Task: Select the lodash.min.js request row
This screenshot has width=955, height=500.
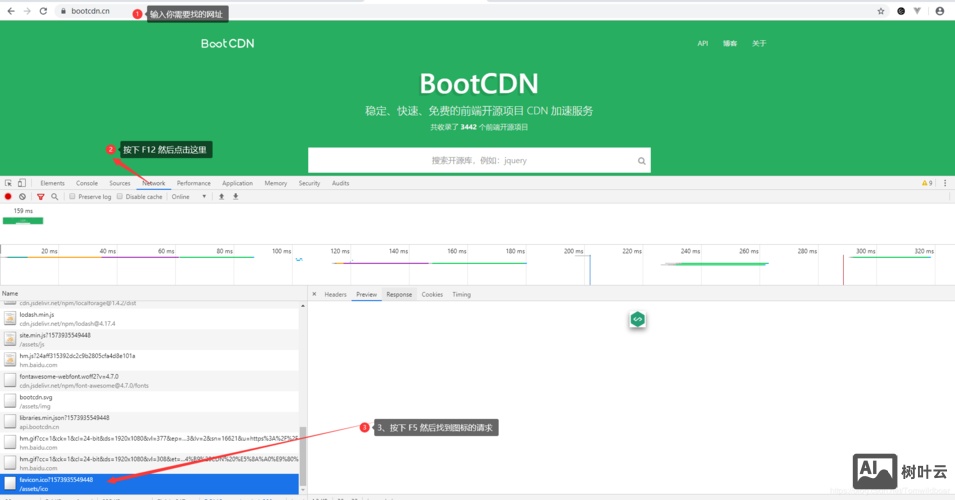Action: (150, 319)
